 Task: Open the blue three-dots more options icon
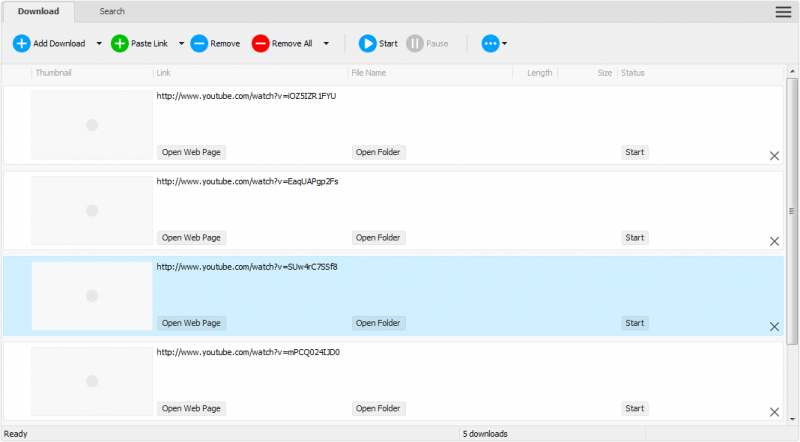click(490, 44)
